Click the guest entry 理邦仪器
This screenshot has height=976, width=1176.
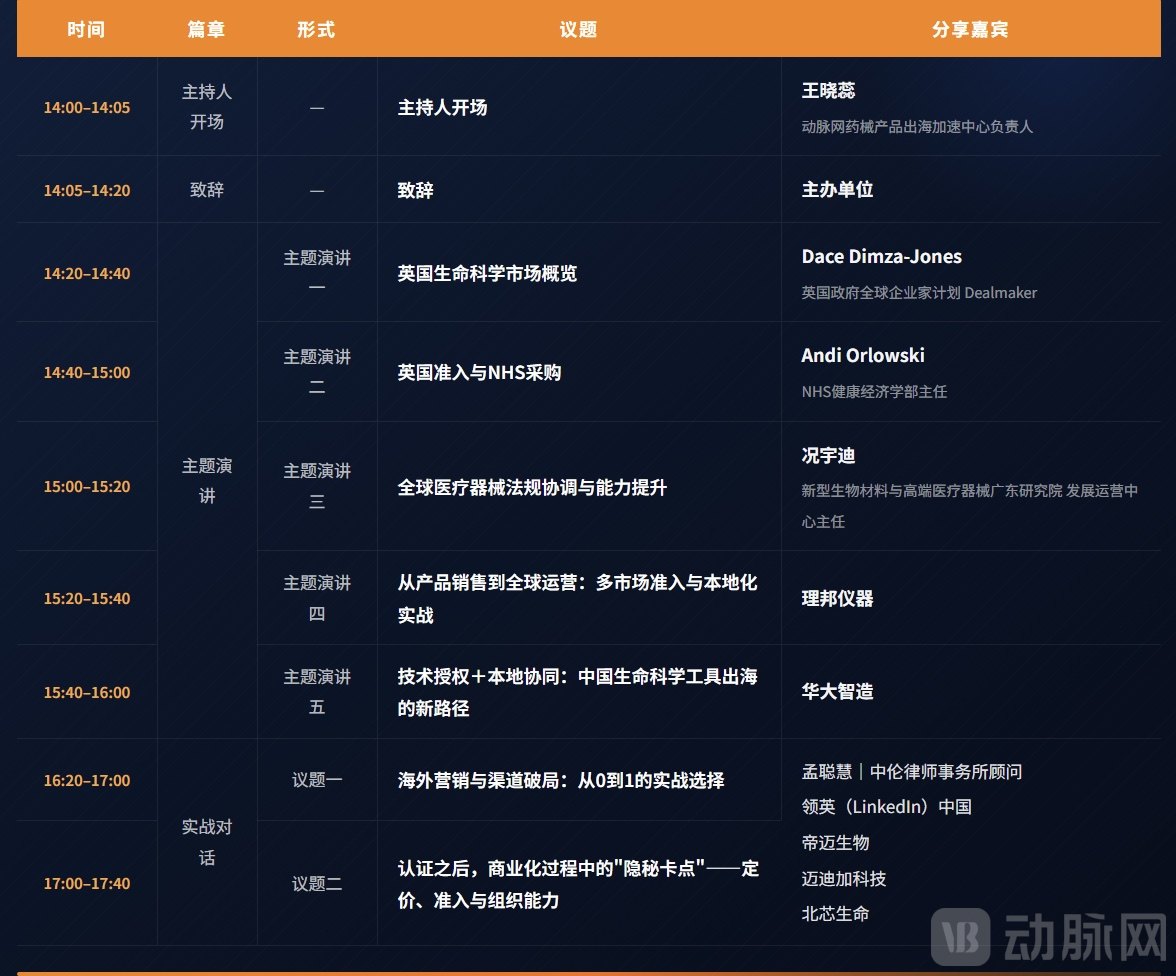coord(838,599)
